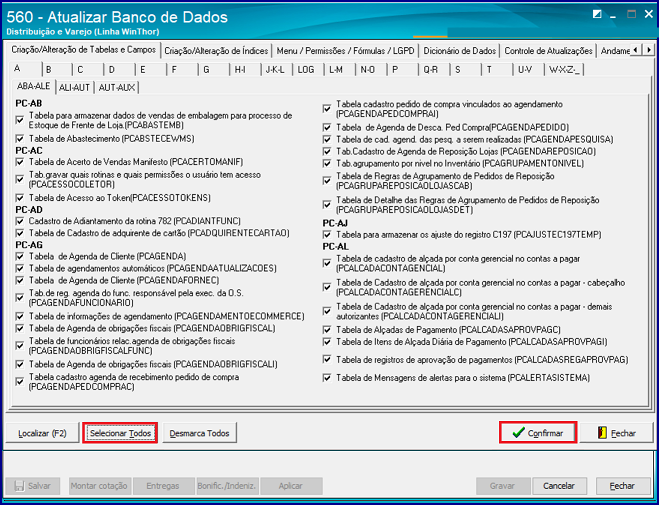Click the Cancelar button

pos(559,486)
